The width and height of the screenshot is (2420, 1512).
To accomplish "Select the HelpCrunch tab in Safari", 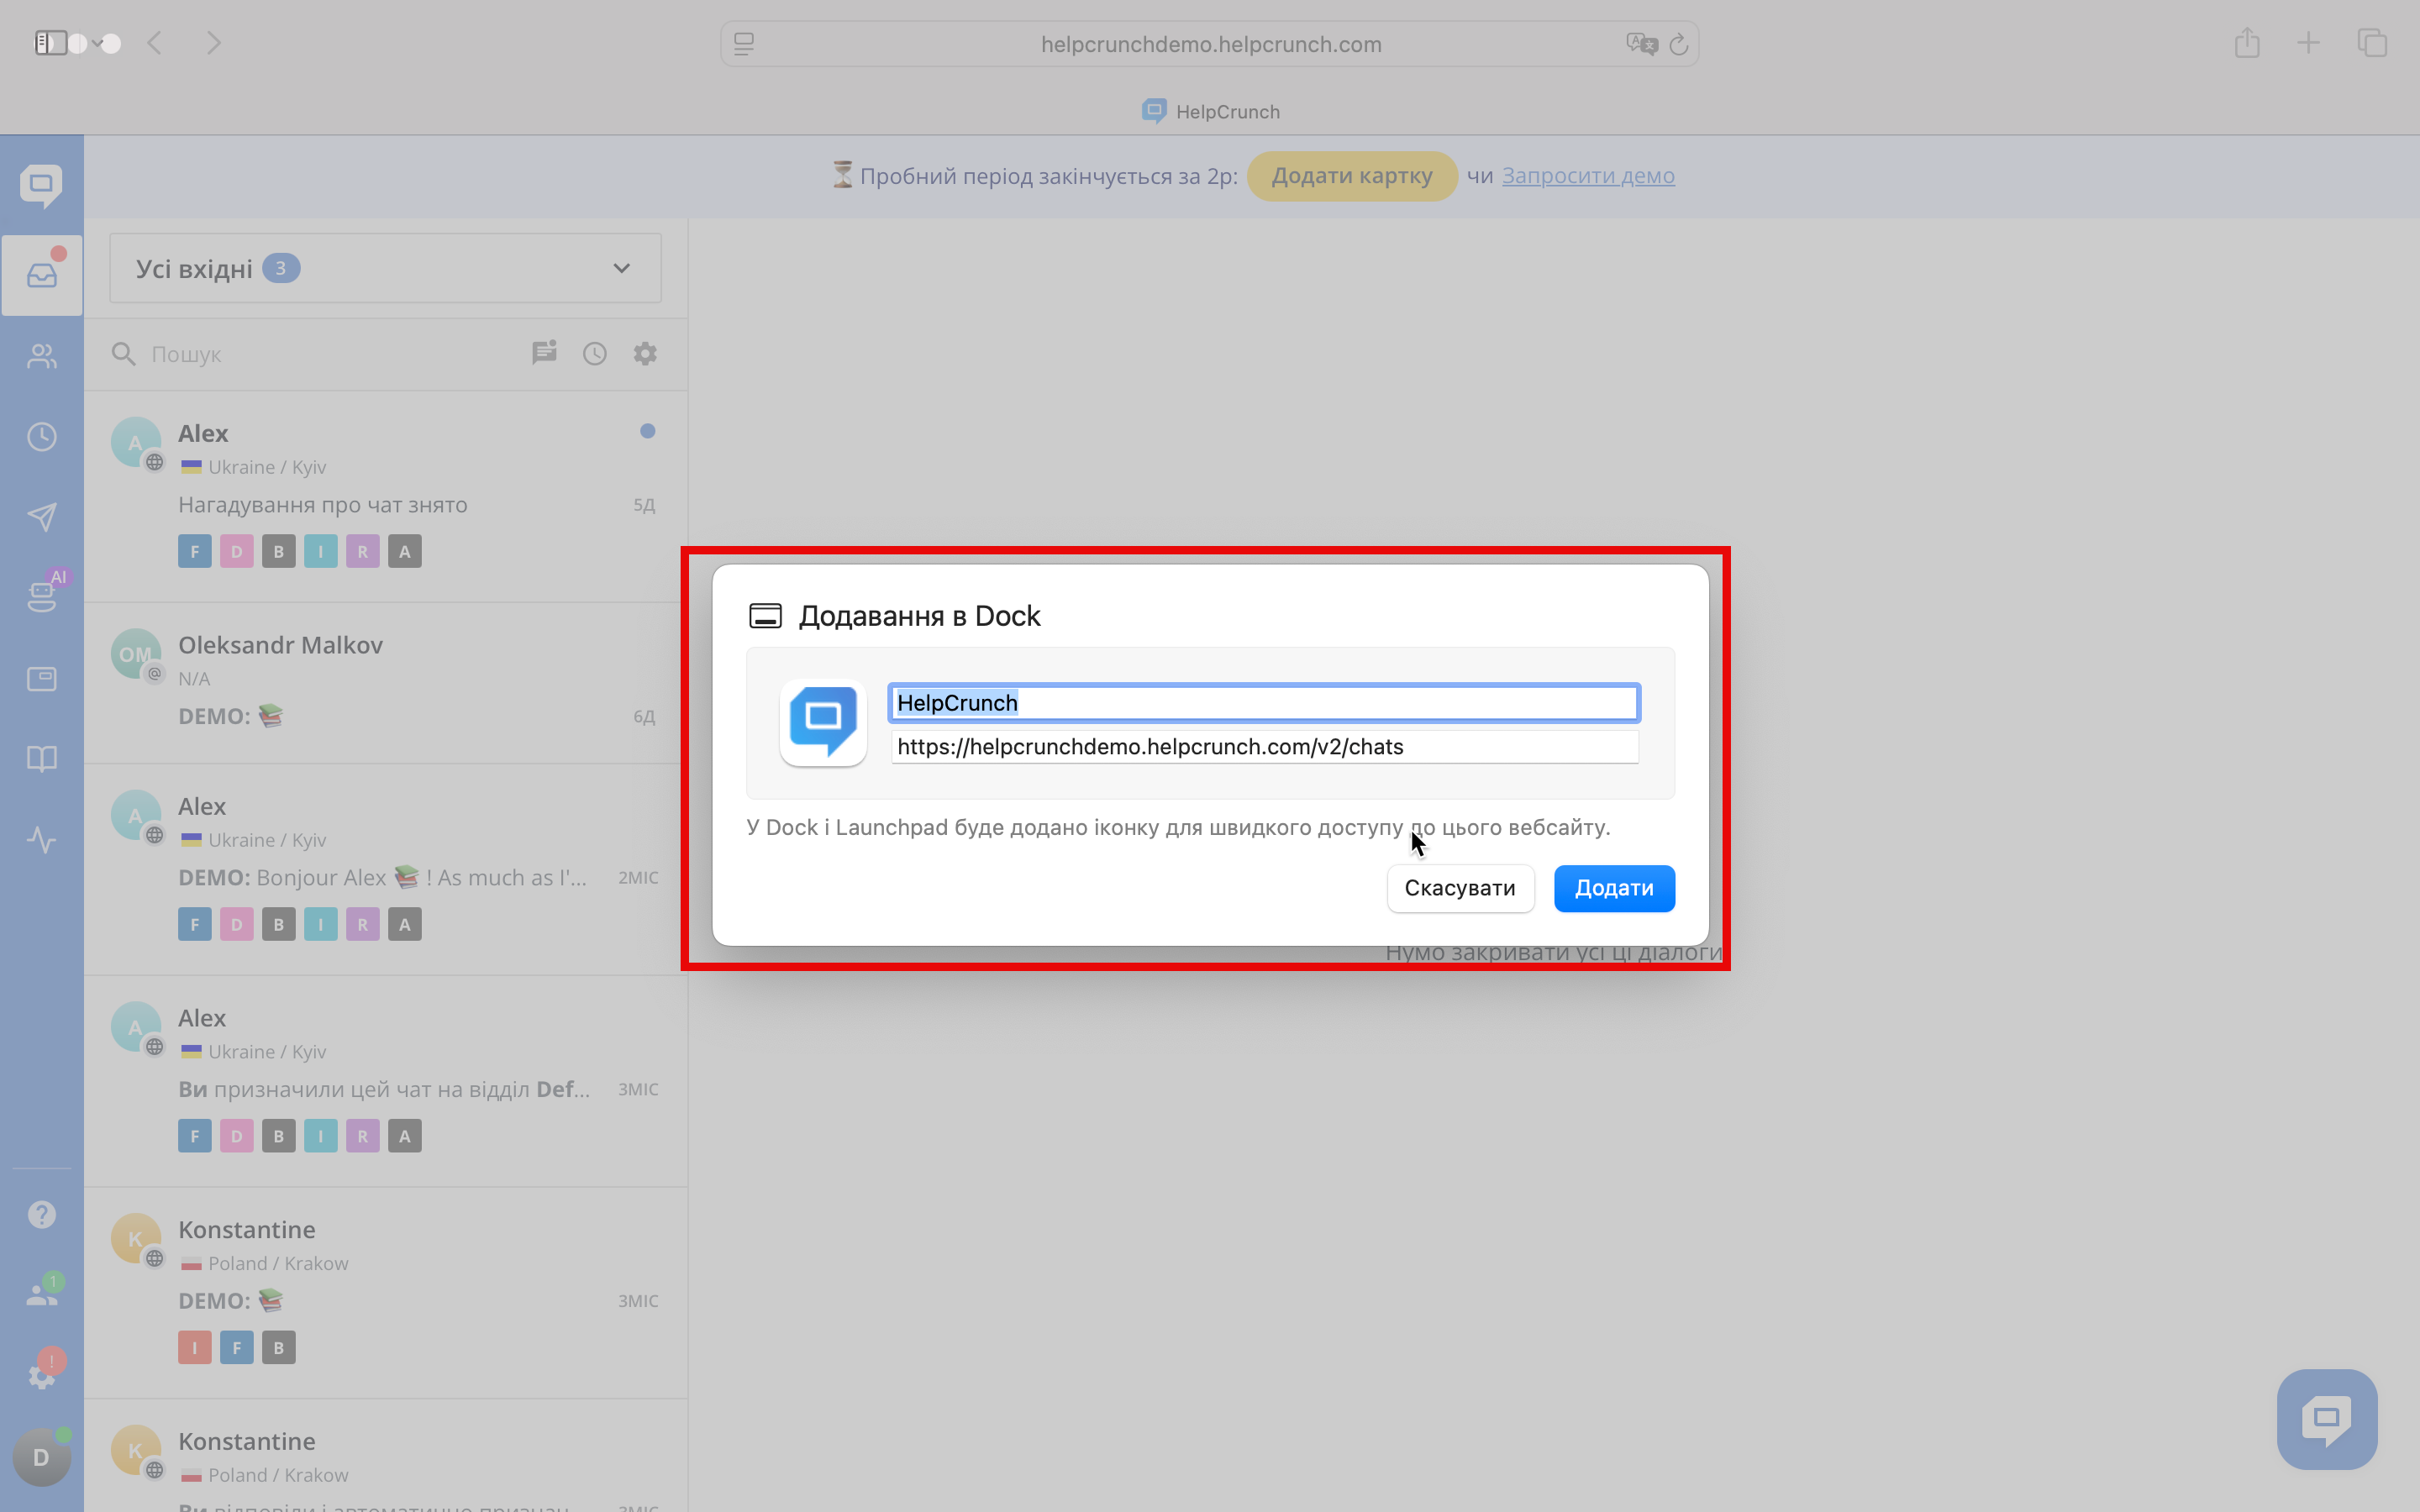I will coord(1210,111).
